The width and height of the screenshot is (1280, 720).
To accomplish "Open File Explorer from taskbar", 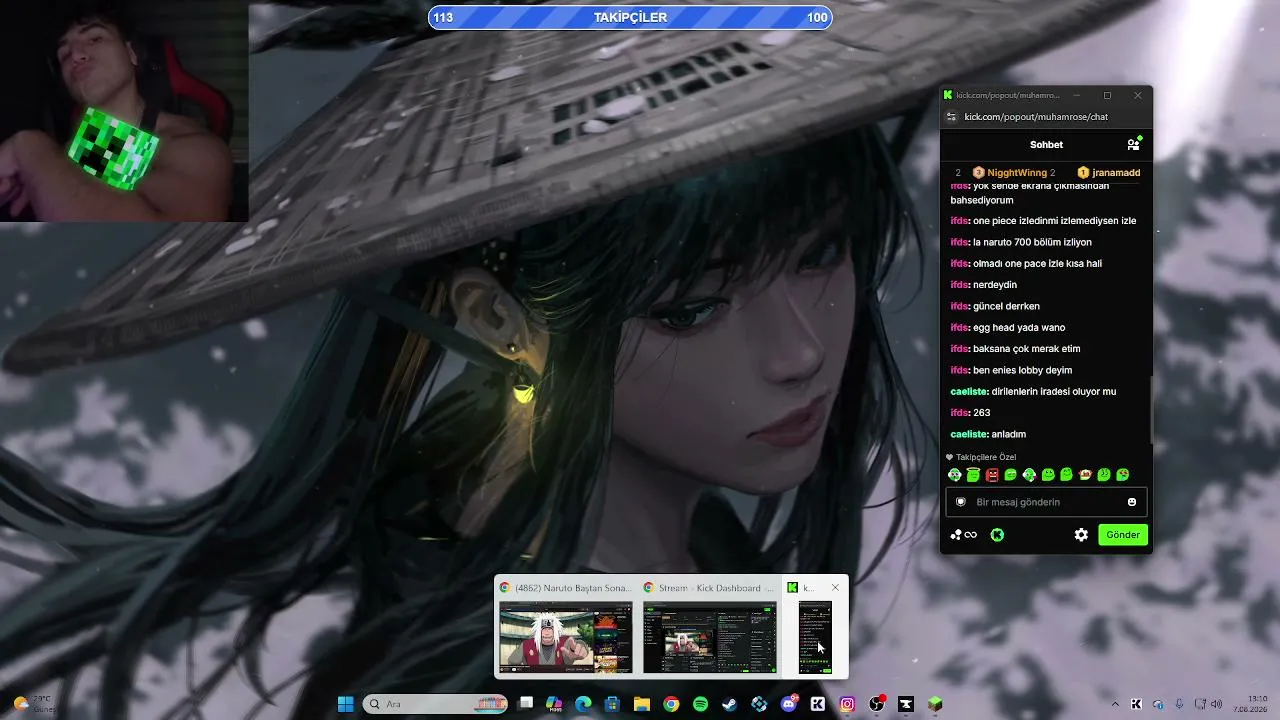I will (642, 704).
